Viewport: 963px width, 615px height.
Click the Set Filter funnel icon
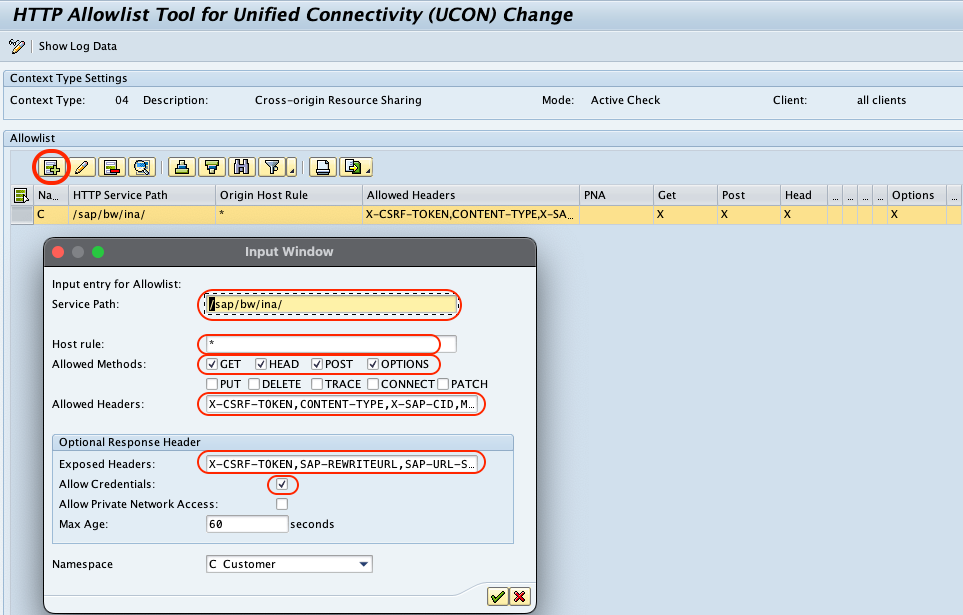pos(272,167)
